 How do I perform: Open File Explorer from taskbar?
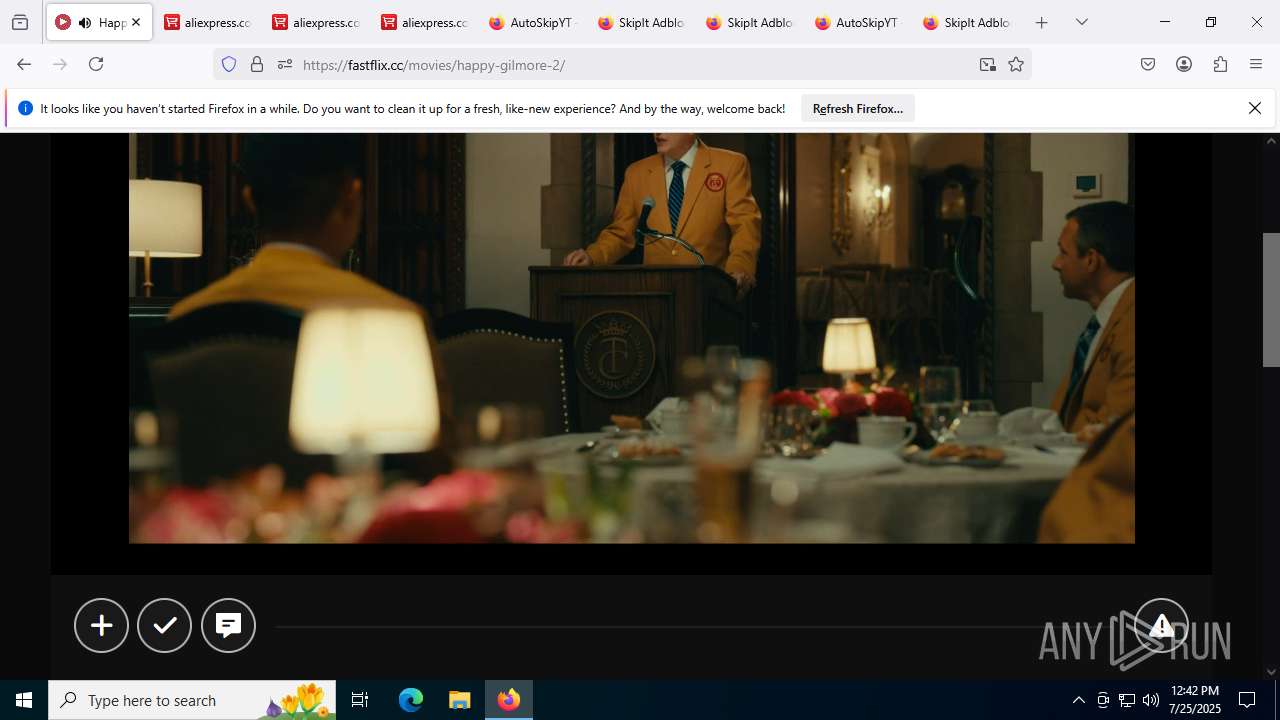coord(459,700)
